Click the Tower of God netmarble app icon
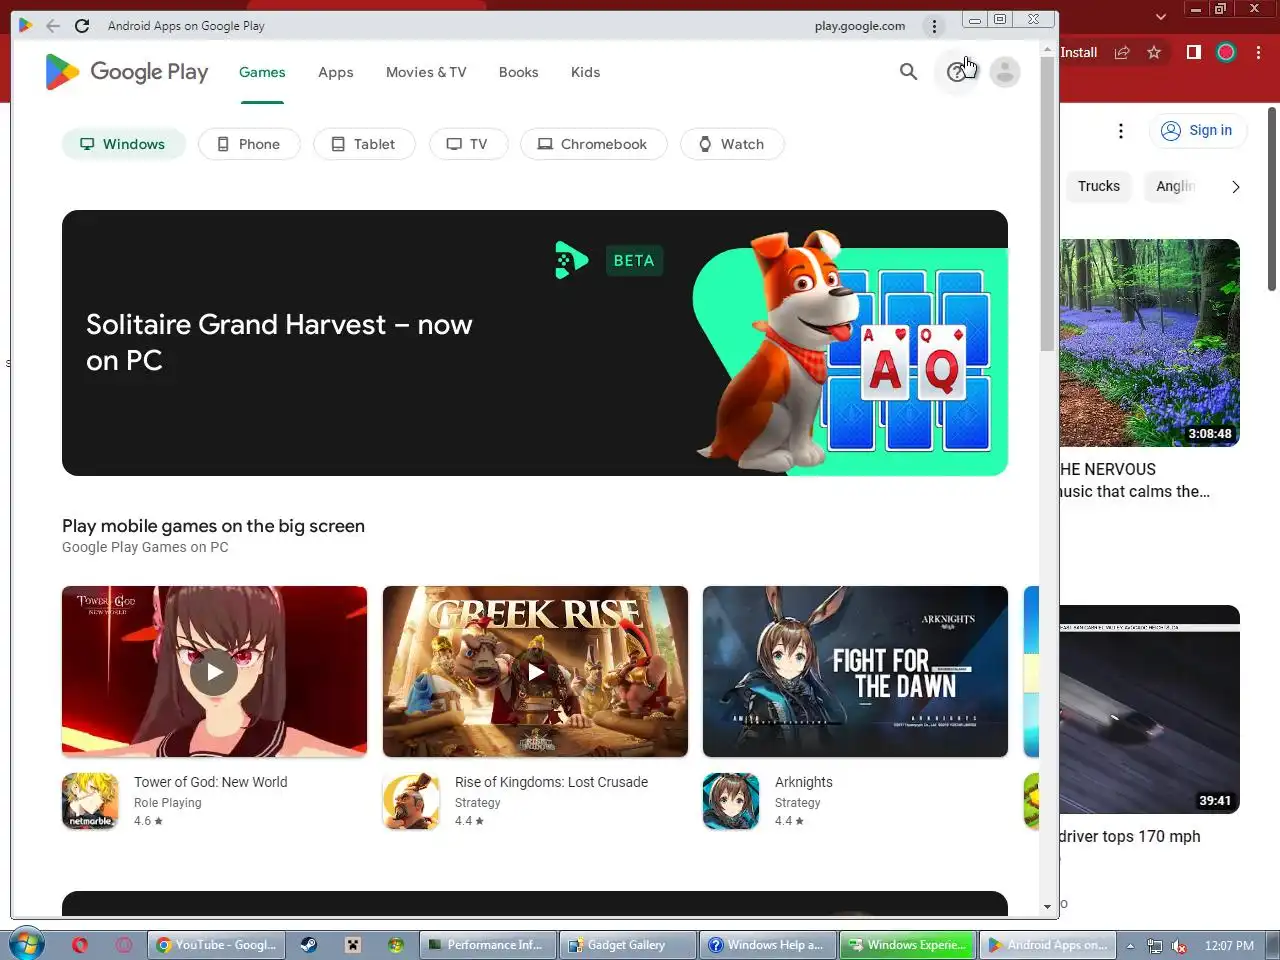1280x960 pixels. pyautogui.click(x=90, y=801)
